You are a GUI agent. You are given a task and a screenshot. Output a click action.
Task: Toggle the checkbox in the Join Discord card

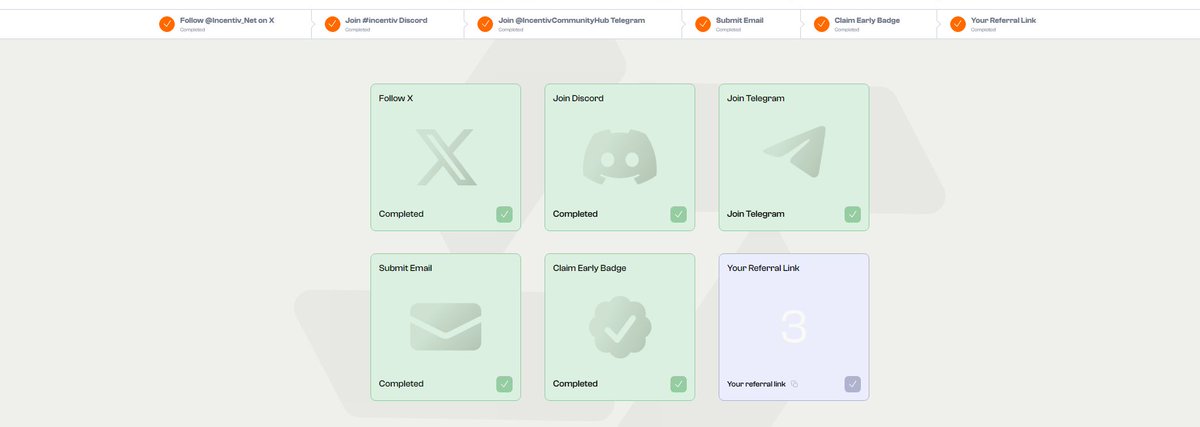click(x=678, y=214)
